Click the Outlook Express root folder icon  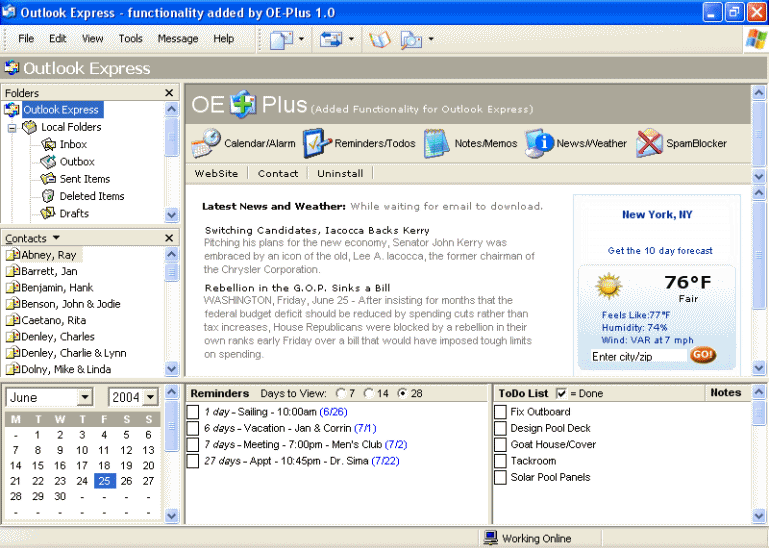click(12, 109)
